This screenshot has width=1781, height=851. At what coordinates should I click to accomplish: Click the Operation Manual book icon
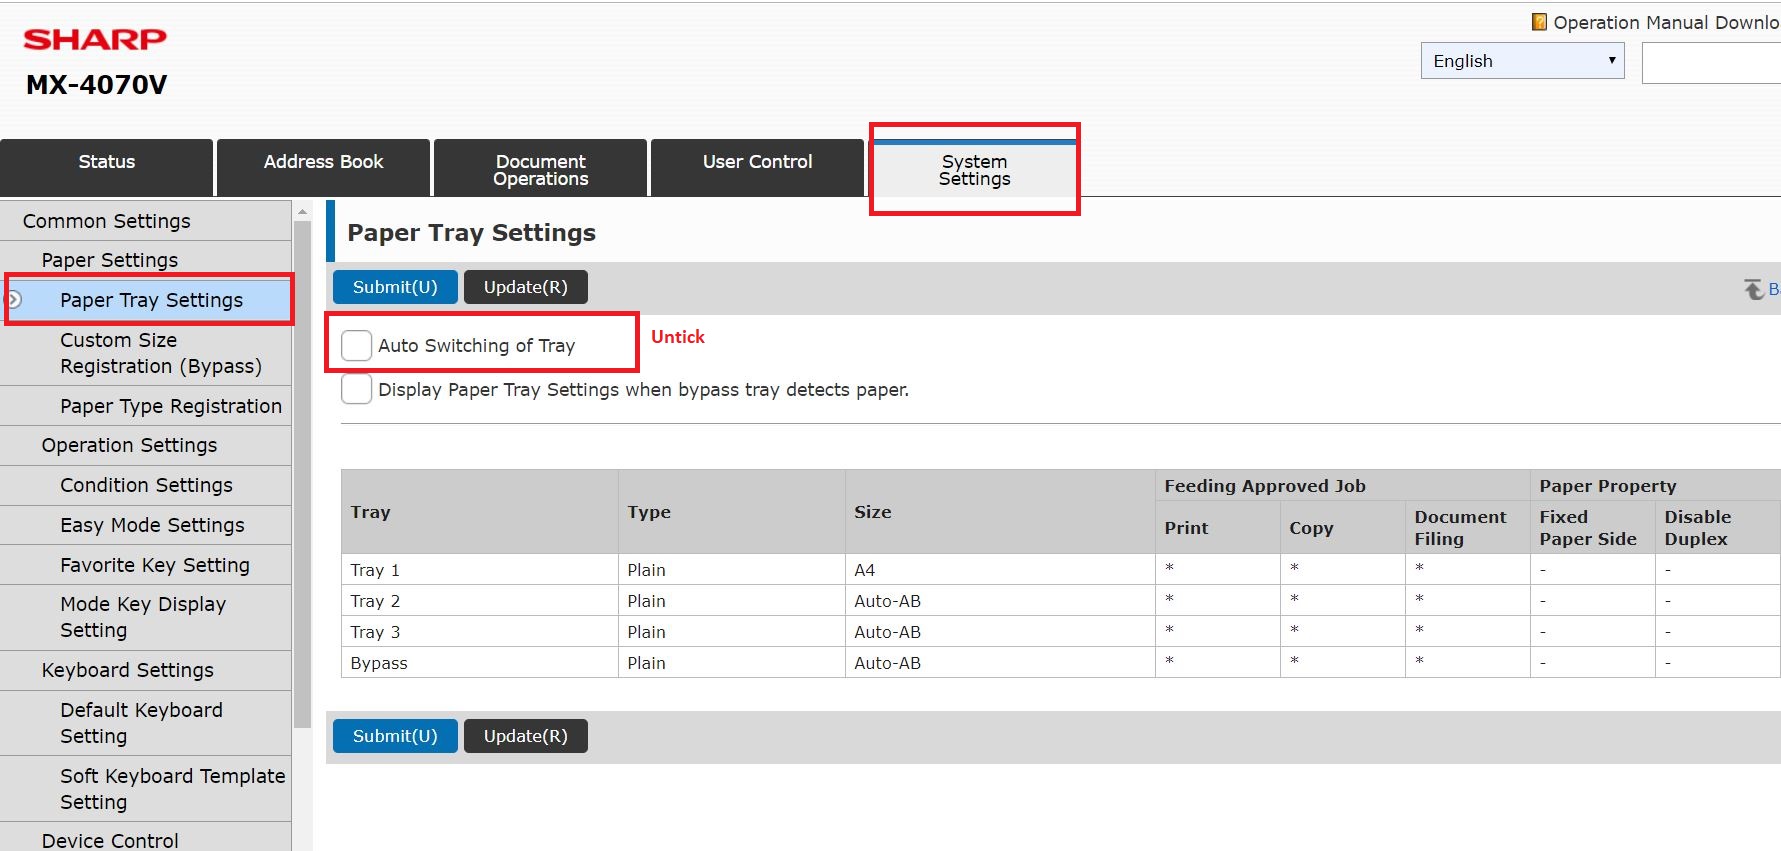click(1539, 22)
